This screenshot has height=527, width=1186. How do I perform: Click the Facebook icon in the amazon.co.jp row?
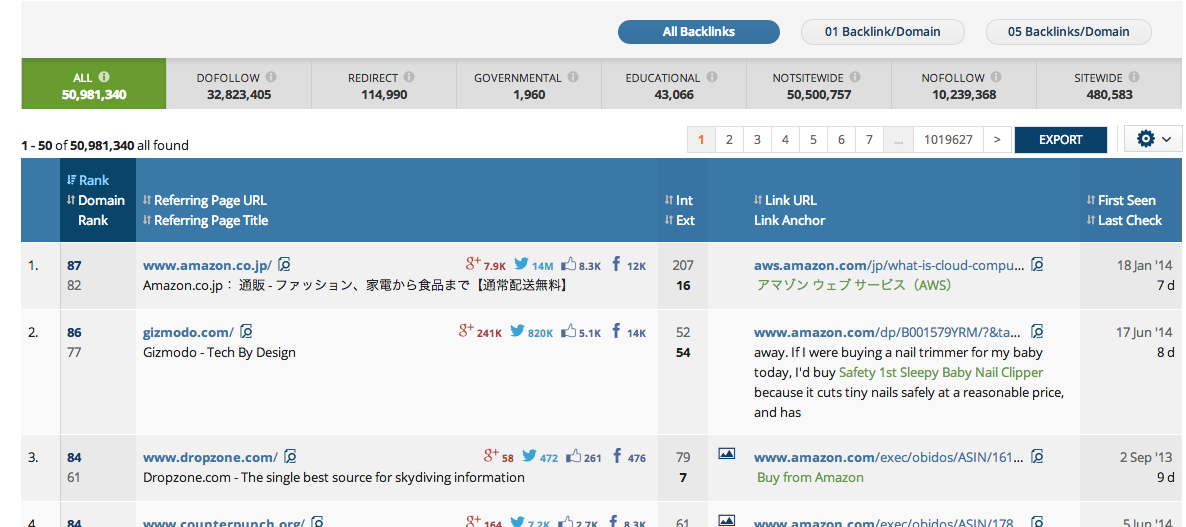coord(616,265)
